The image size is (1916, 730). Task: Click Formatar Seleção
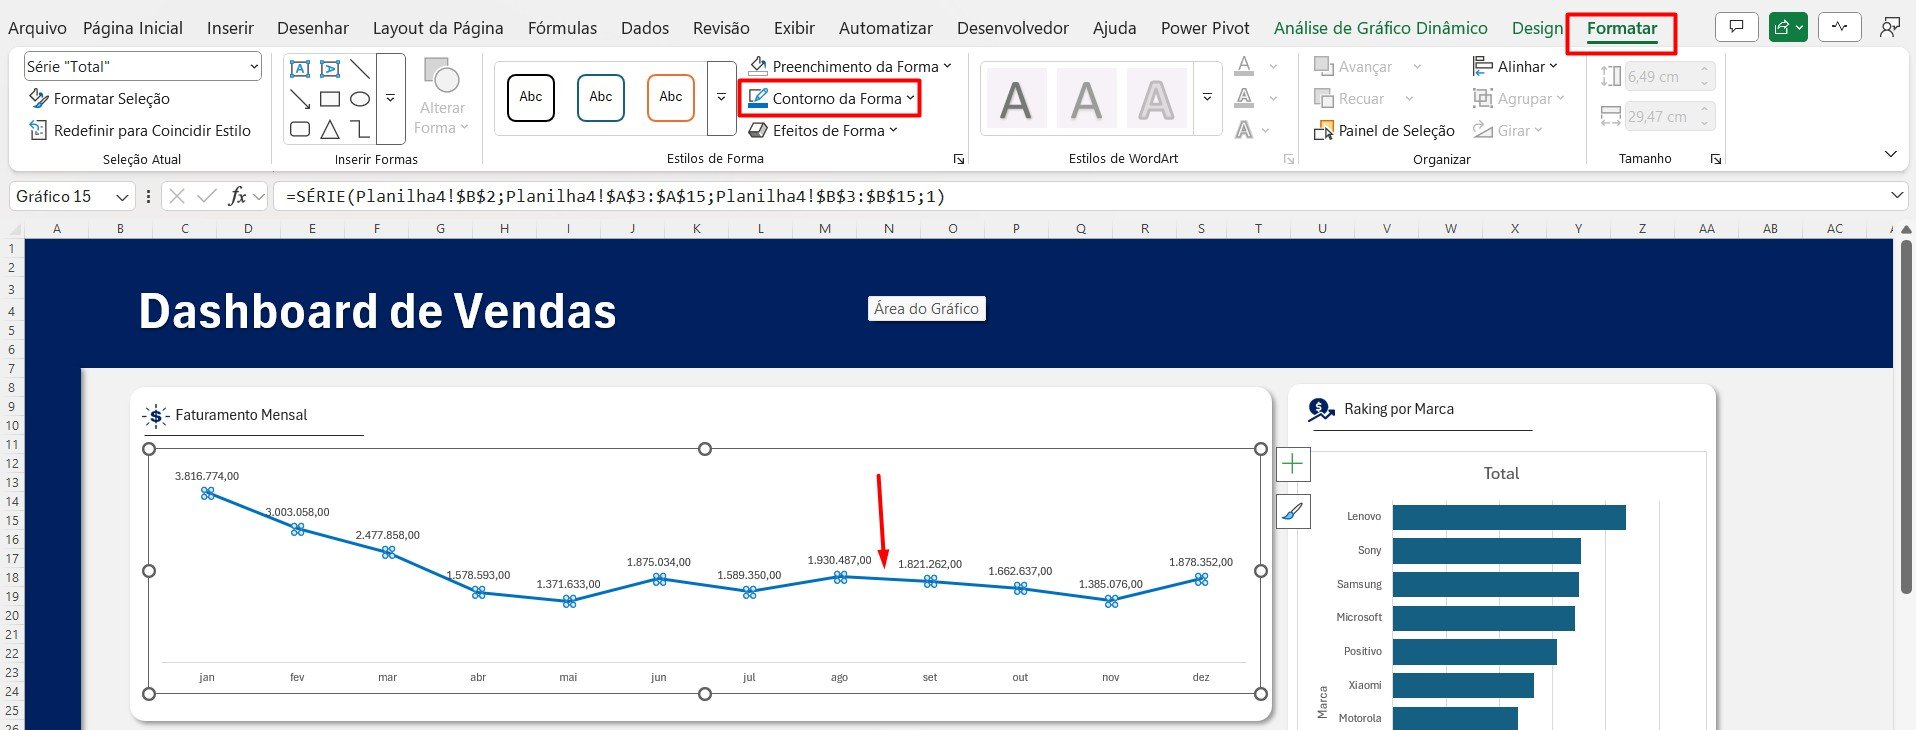click(x=99, y=99)
